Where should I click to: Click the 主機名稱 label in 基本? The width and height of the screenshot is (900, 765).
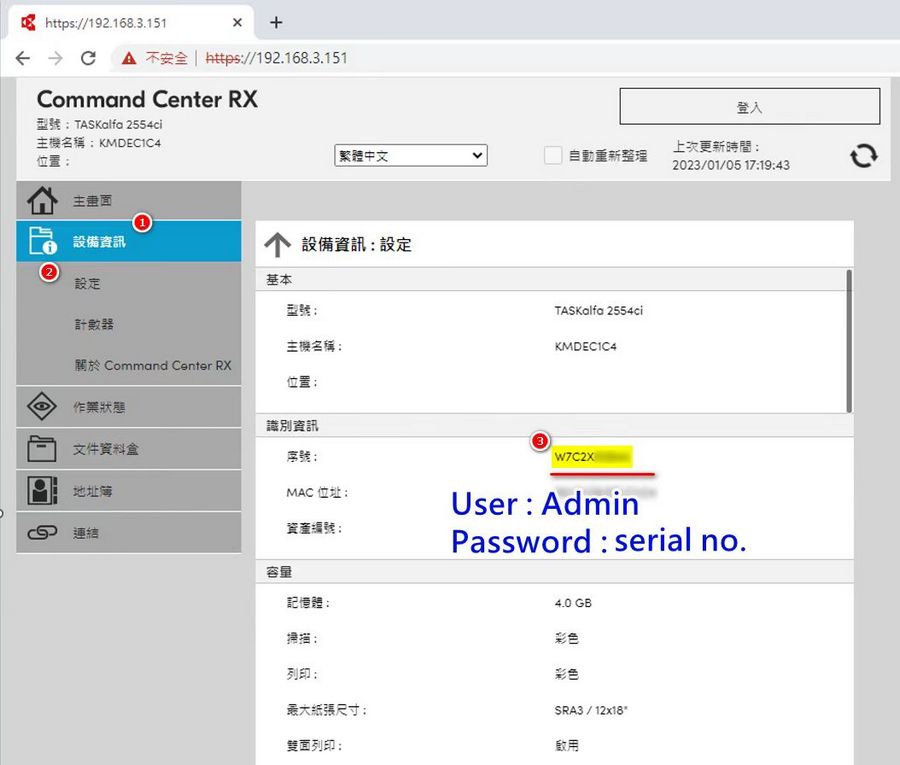pyautogui.click(x=315, y=346)
